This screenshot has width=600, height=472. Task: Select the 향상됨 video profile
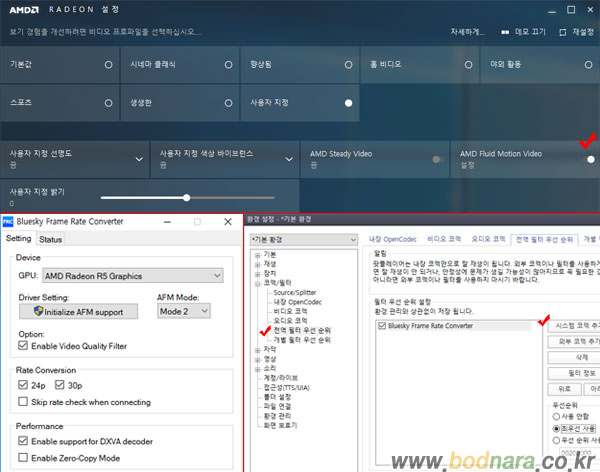click(x=300, y=65)
